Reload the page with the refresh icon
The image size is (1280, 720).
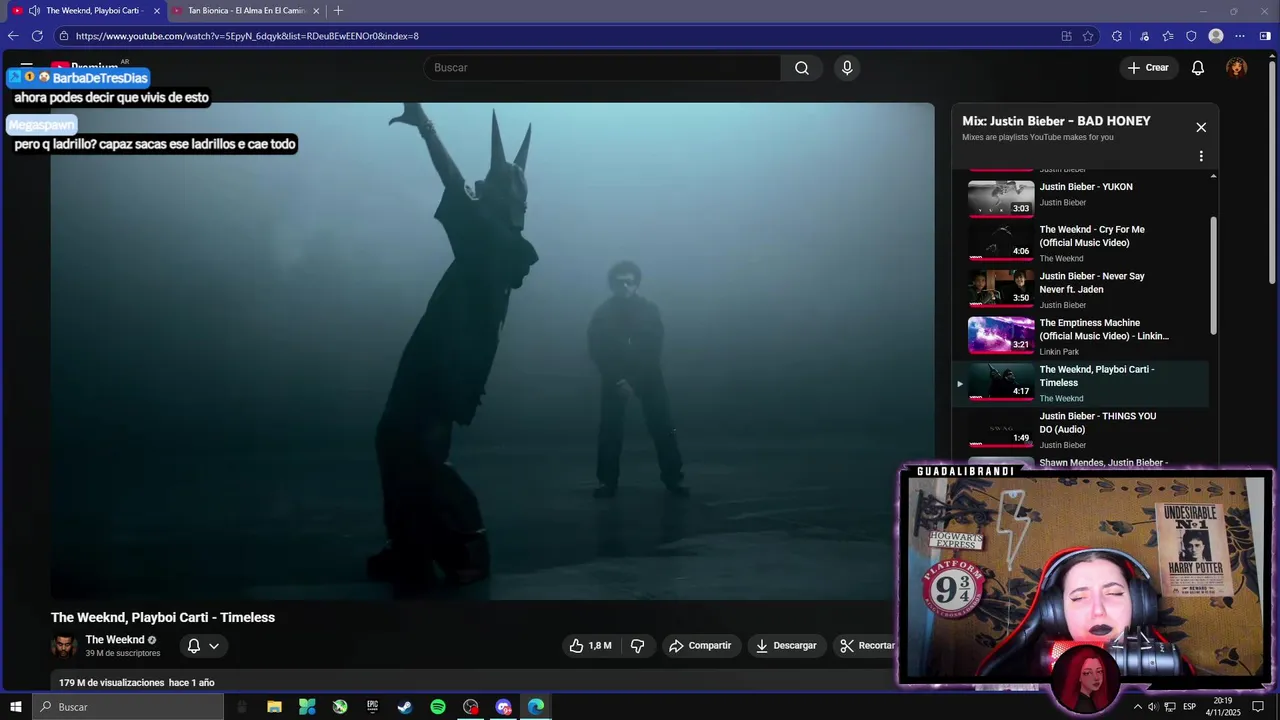point(38,36)
